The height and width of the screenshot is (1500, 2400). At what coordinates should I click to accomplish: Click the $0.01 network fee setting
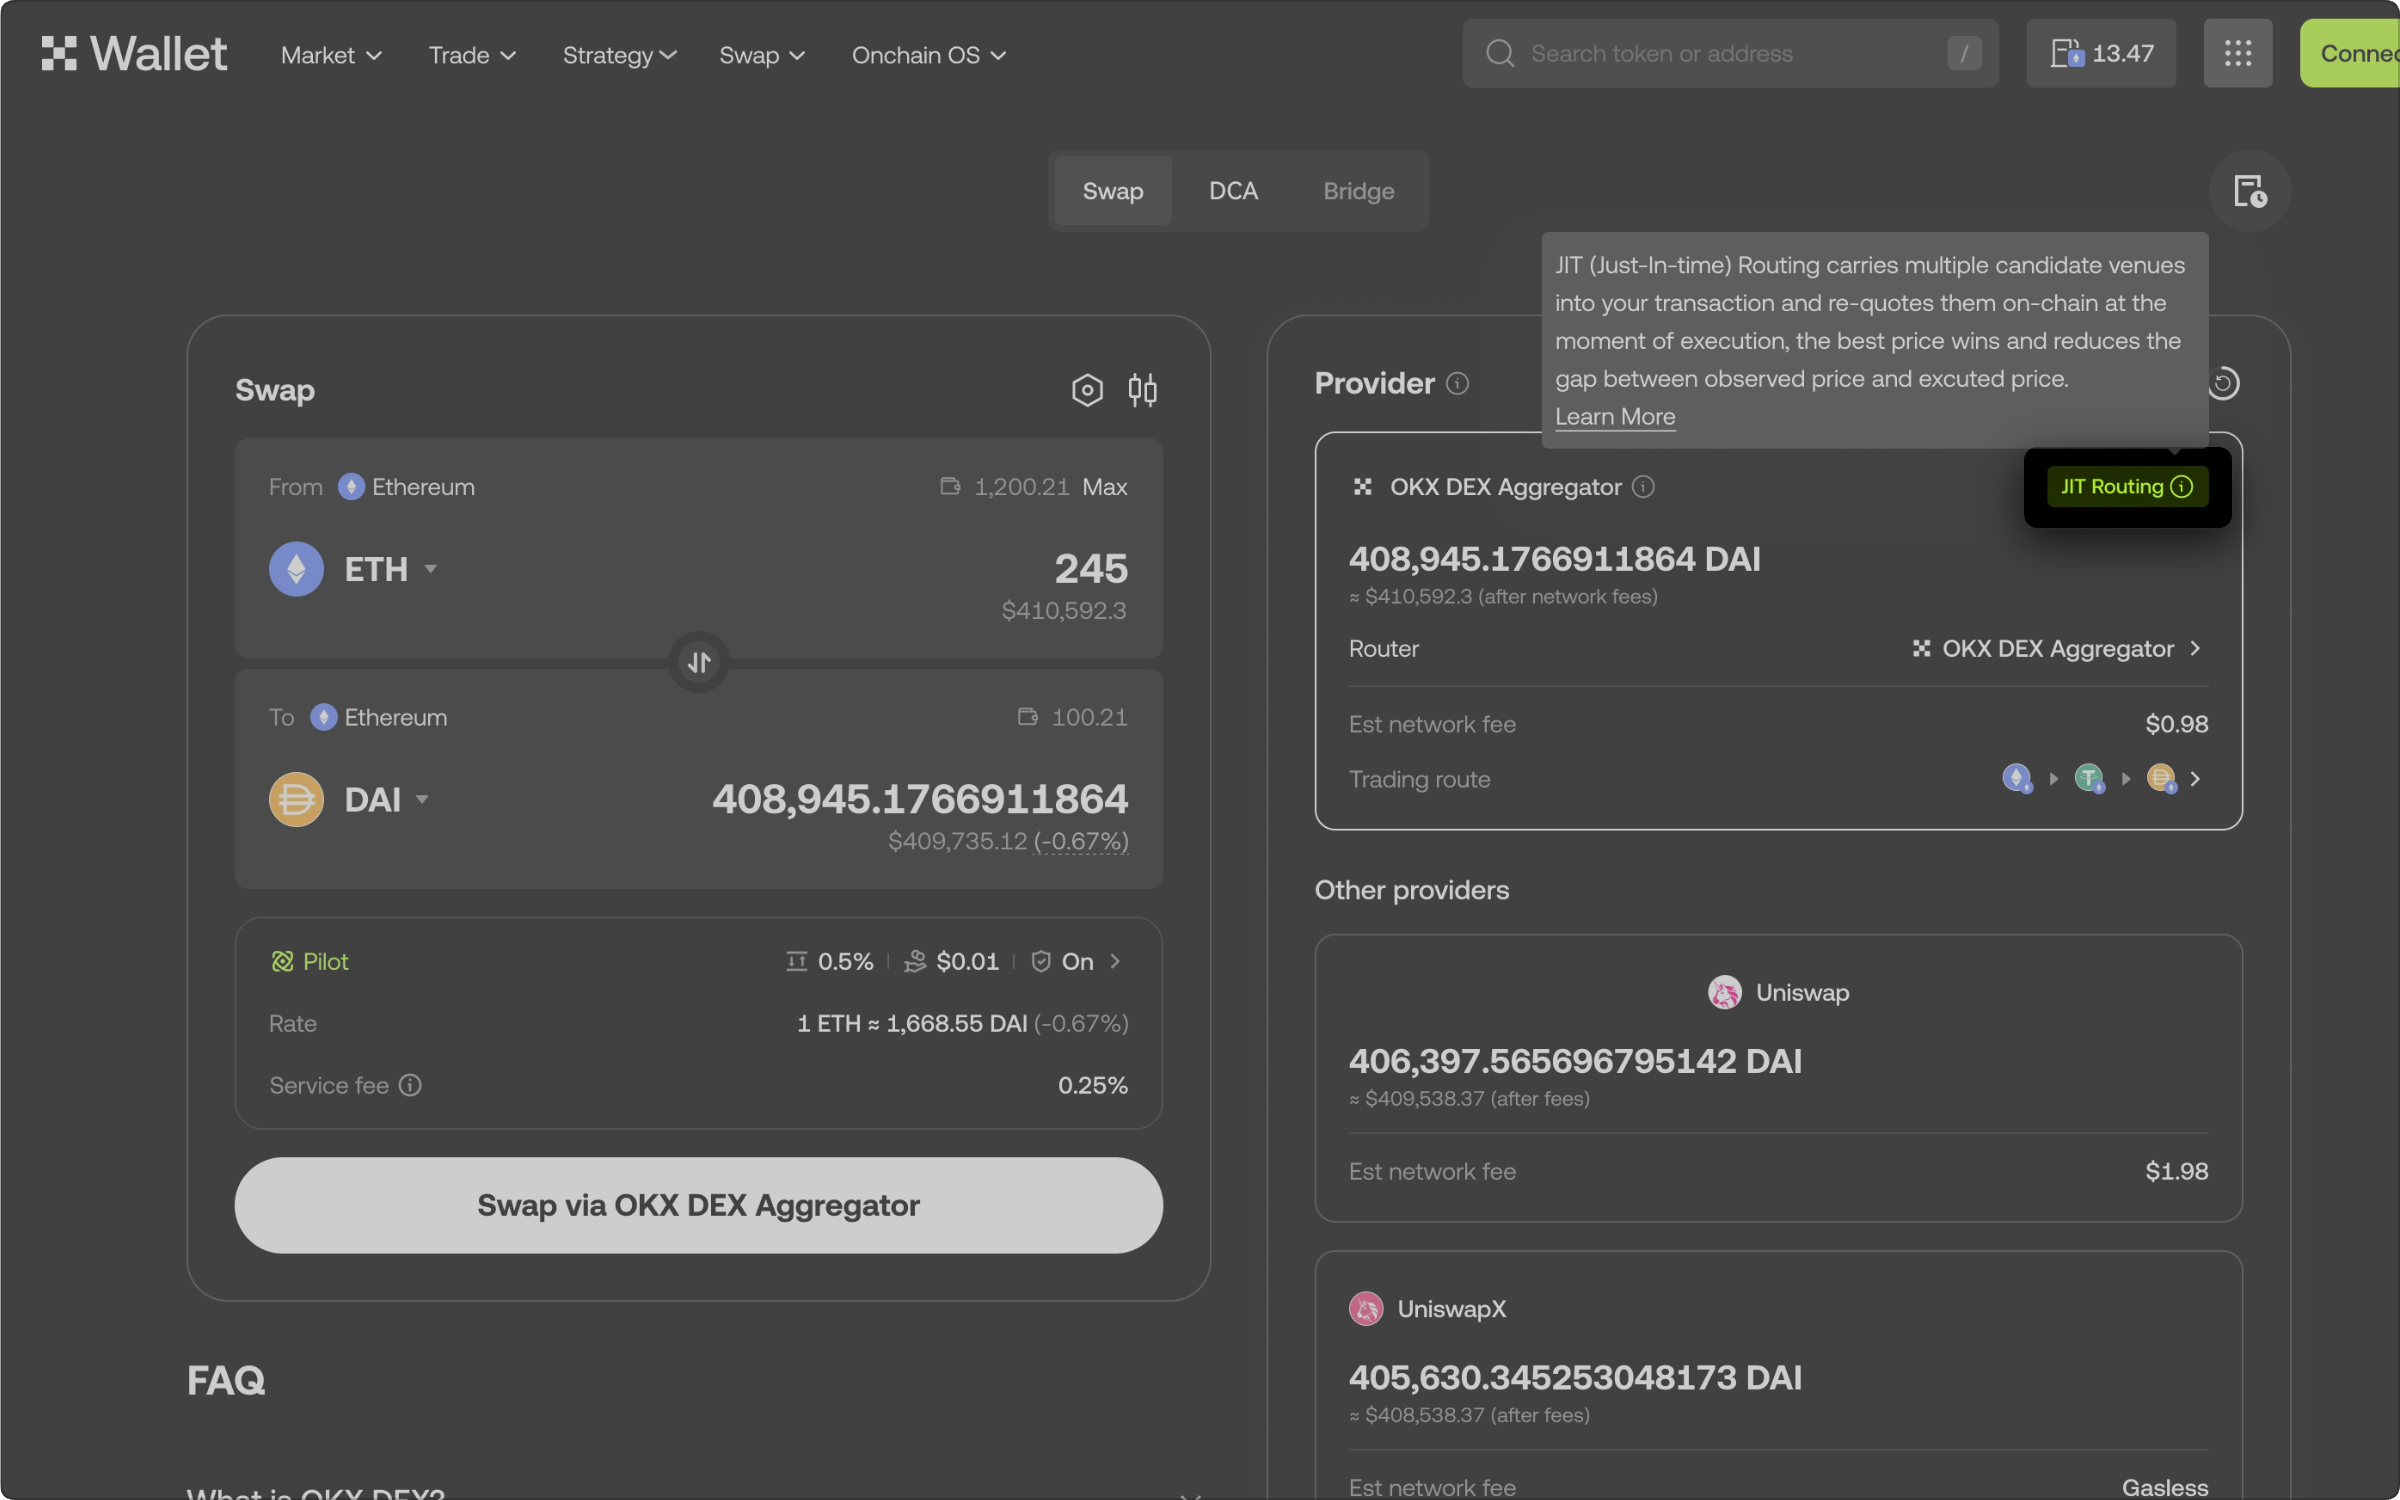951,961
